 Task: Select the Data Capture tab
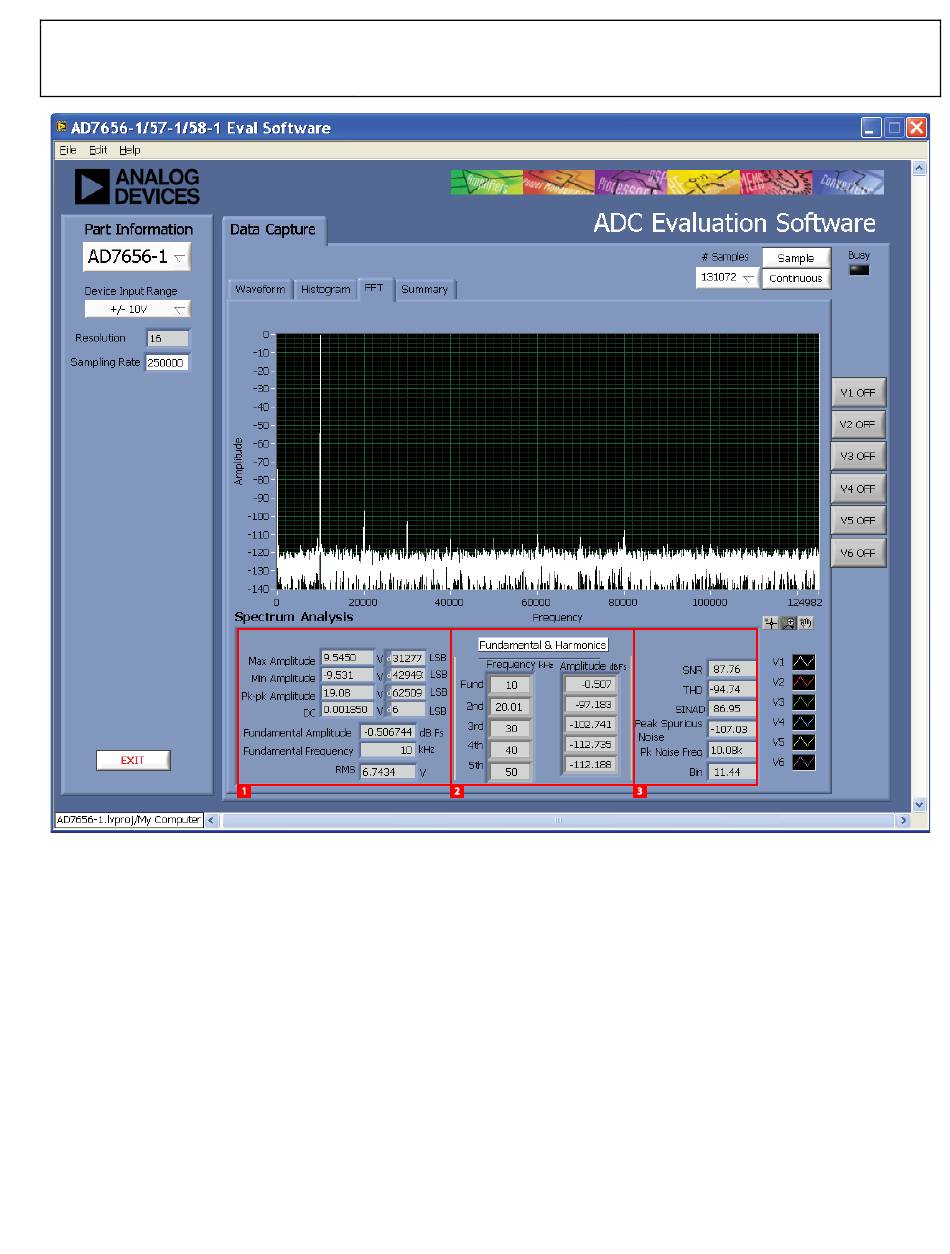click(272, 230)
